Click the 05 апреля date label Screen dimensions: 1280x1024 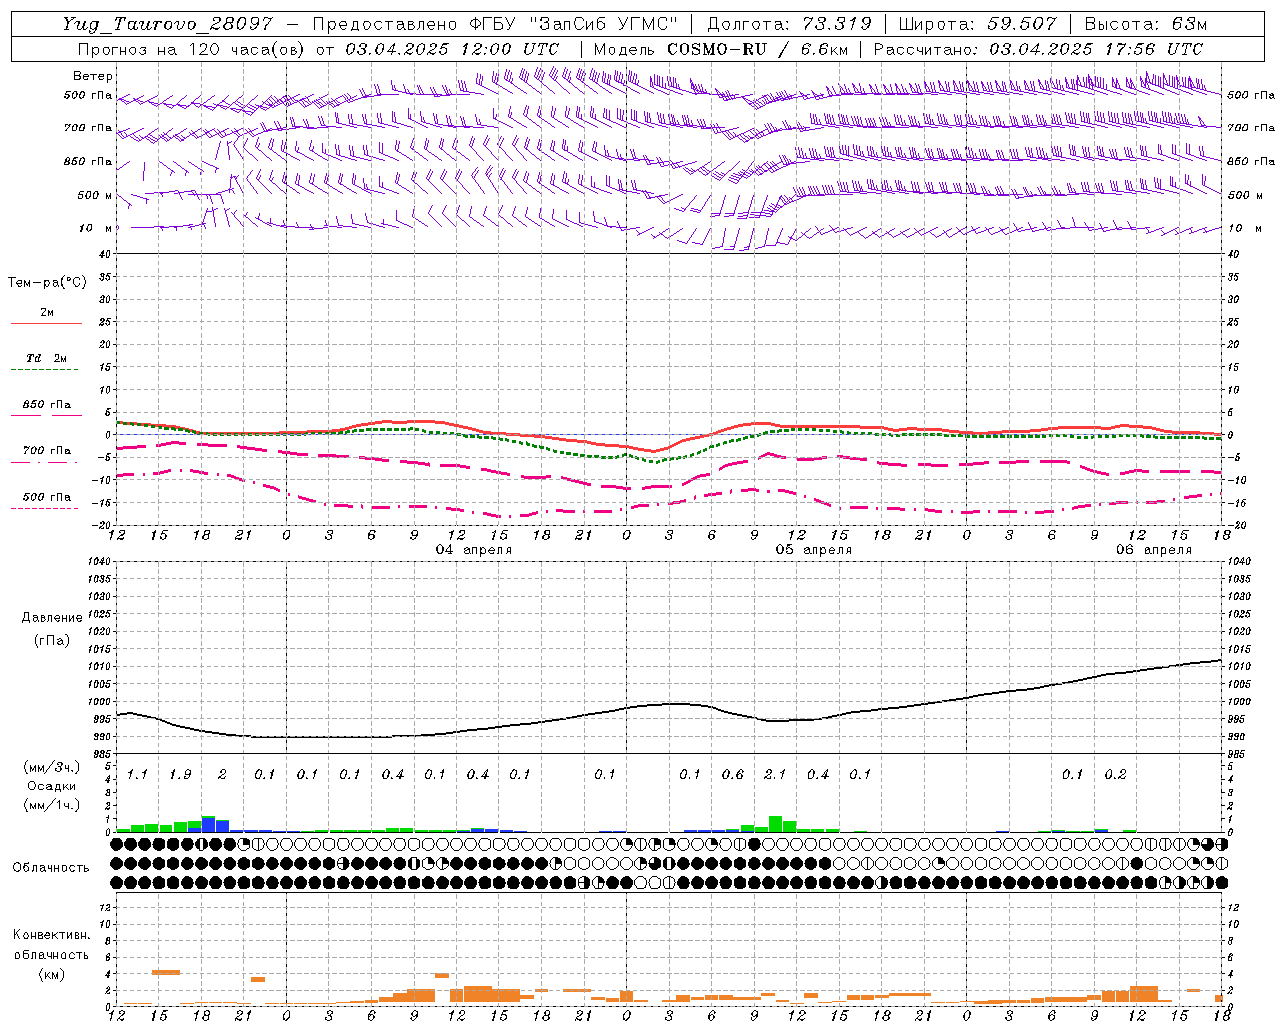(x=814, y=550)
